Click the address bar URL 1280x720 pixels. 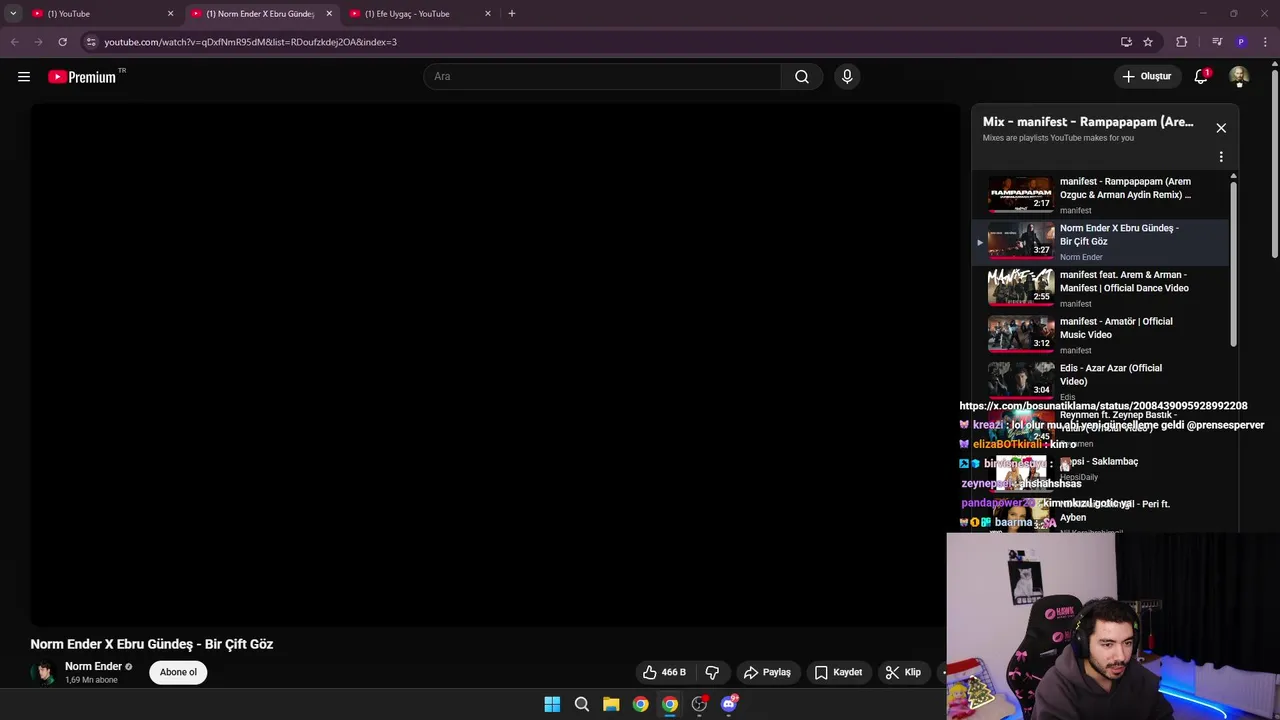[x=251, y=42]
